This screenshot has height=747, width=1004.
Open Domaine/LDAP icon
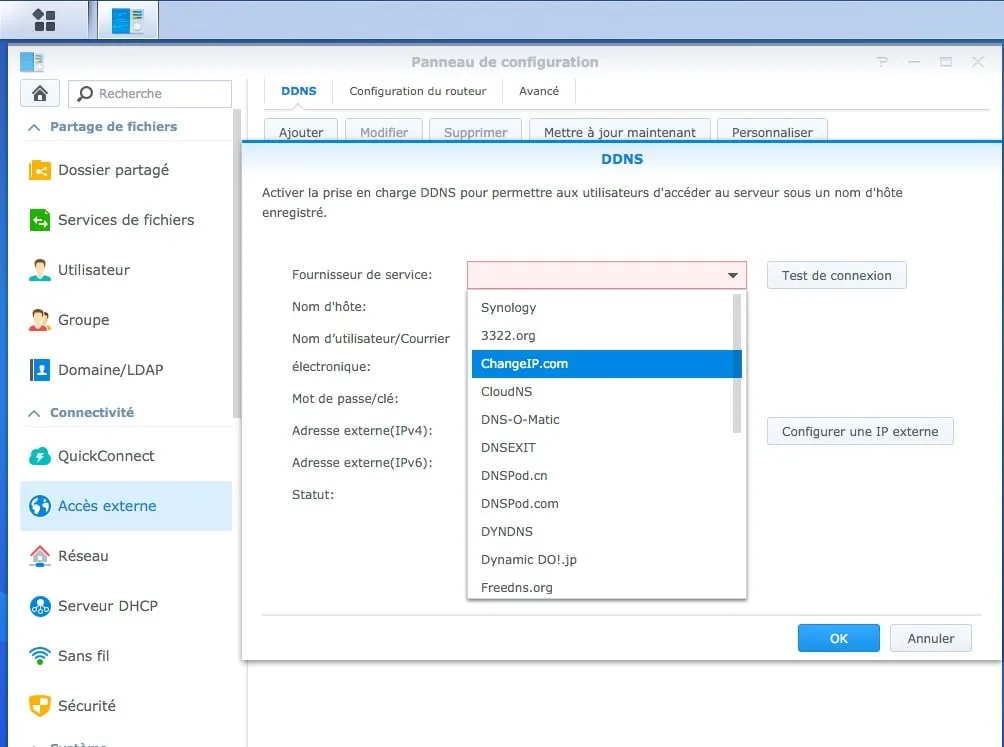click(40, 370)
